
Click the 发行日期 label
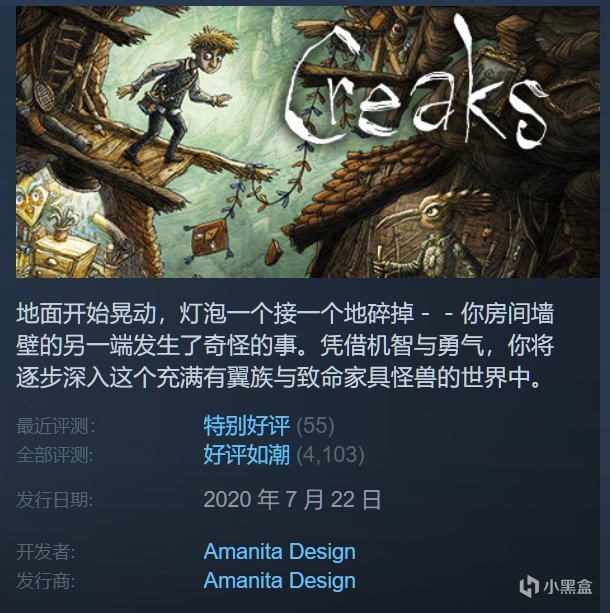pyautogui.click(x=55, y=500)
